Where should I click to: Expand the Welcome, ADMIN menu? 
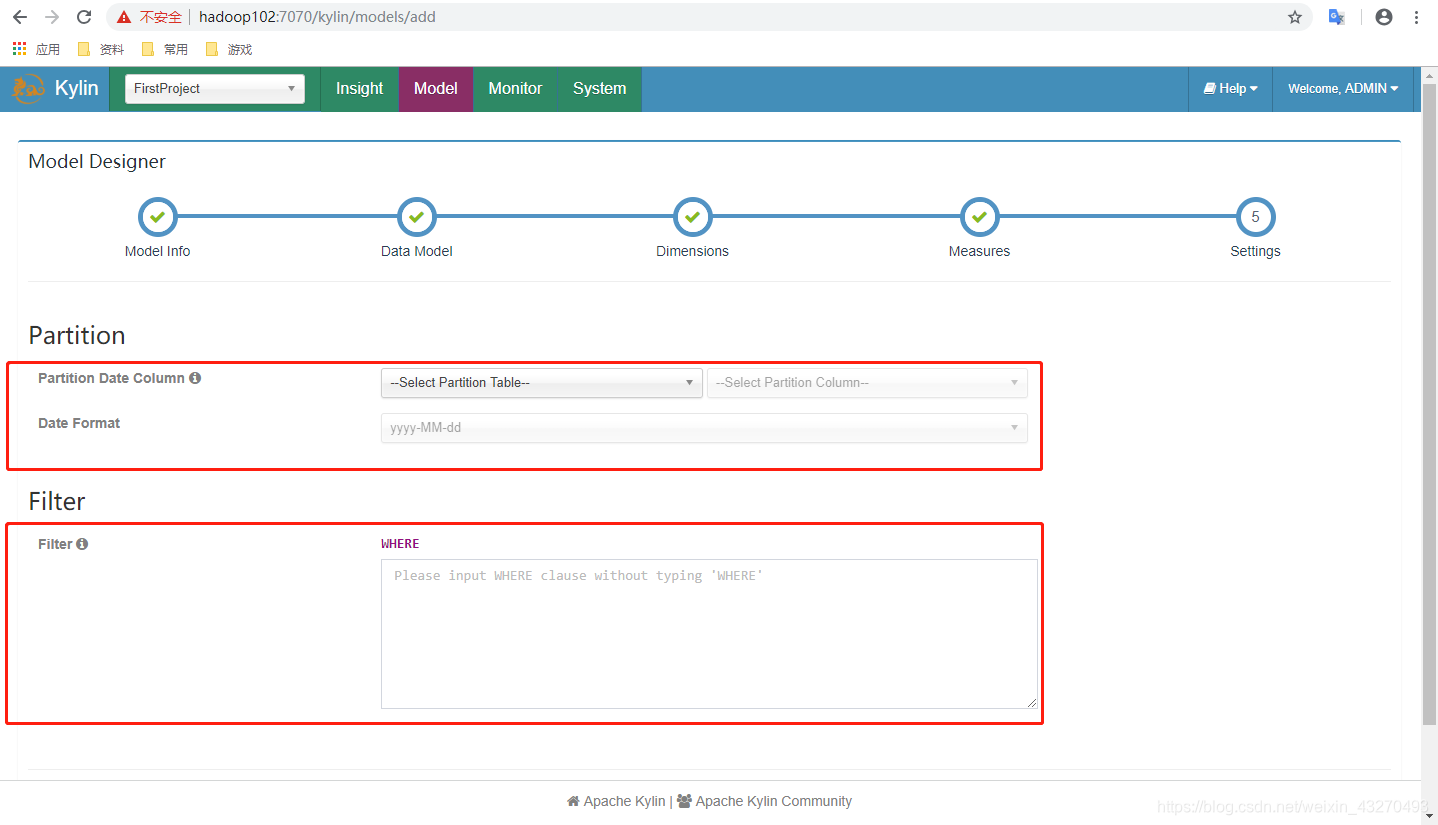[1343, 88]
